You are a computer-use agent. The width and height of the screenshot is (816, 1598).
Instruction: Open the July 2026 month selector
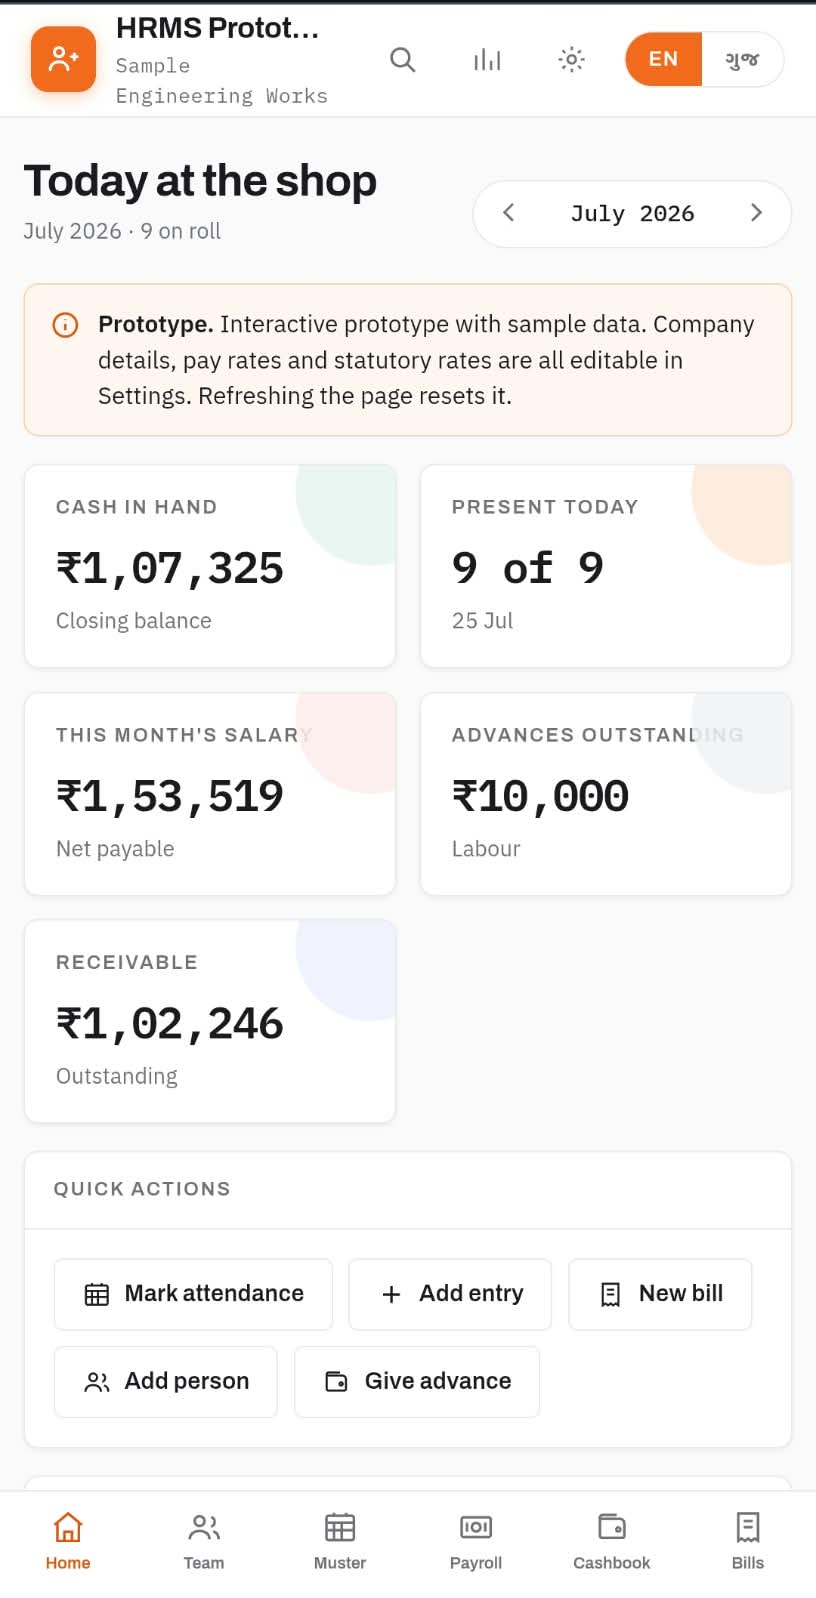tap(632, 214)
